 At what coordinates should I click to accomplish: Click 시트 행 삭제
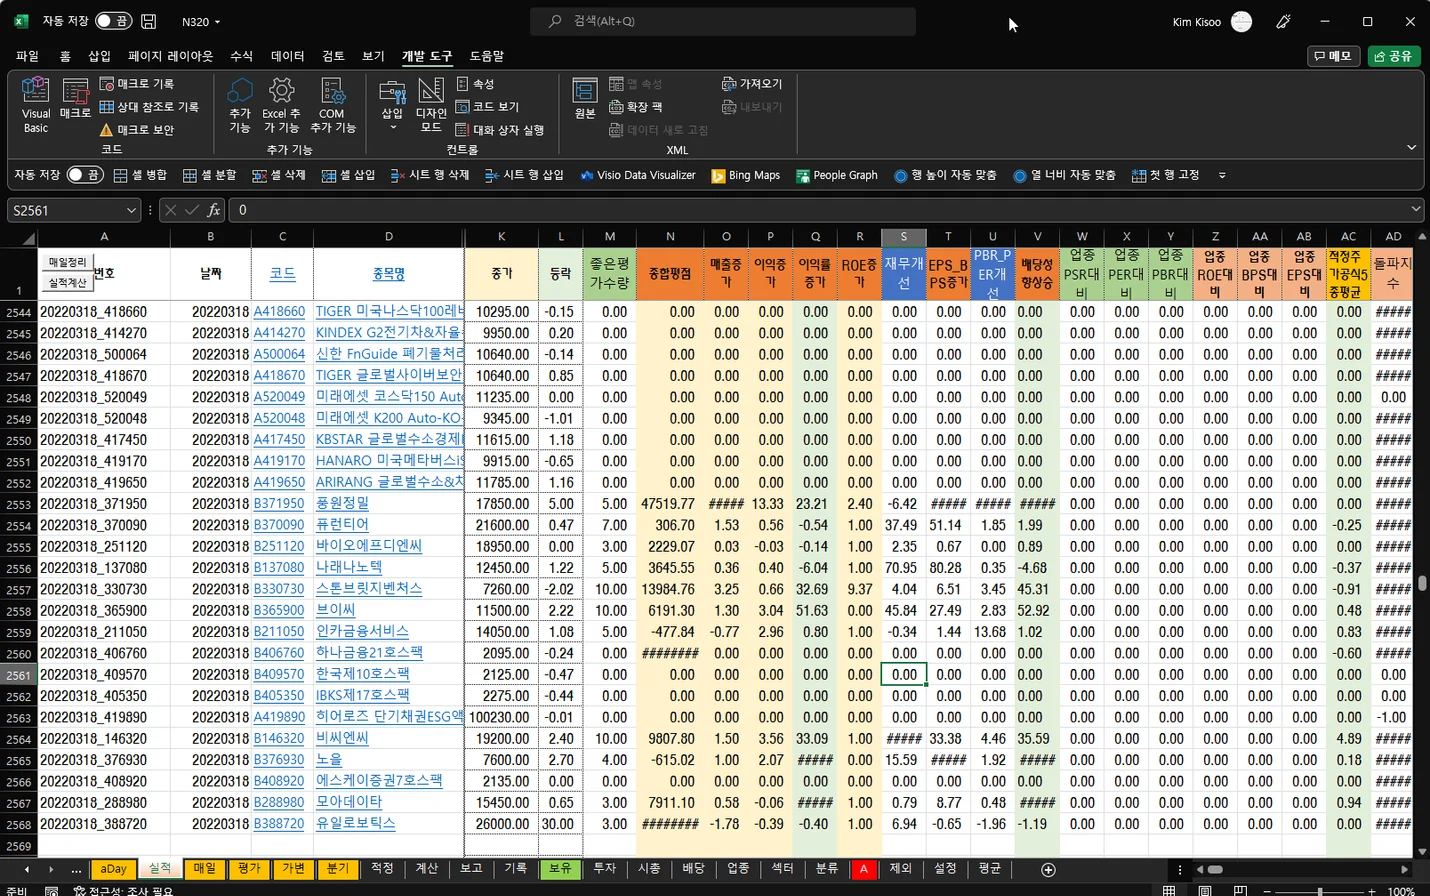tap(430, 175)
